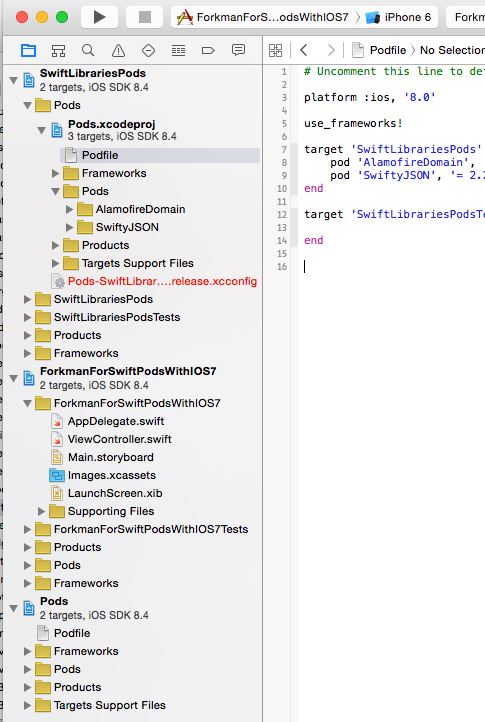485x722 pixels.
Task: Select the Pods.xcodeproj project icon
Action: tap(57, 130)
